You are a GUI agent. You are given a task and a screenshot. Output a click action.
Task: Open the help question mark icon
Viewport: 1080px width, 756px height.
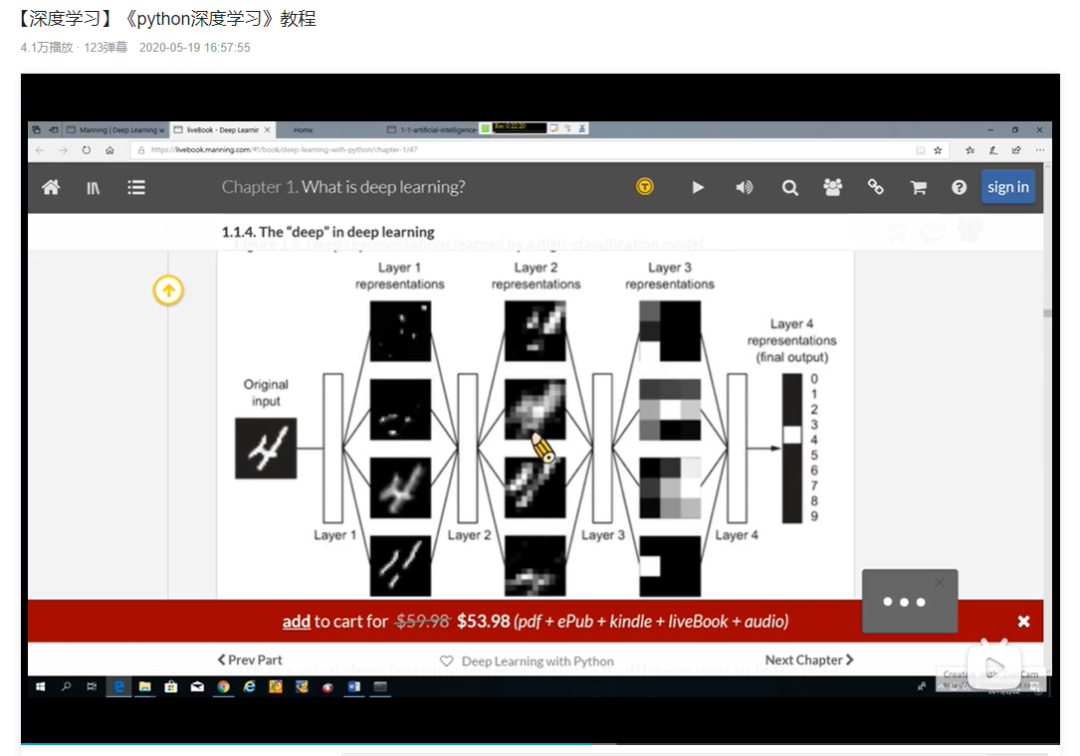coord(959,187)
